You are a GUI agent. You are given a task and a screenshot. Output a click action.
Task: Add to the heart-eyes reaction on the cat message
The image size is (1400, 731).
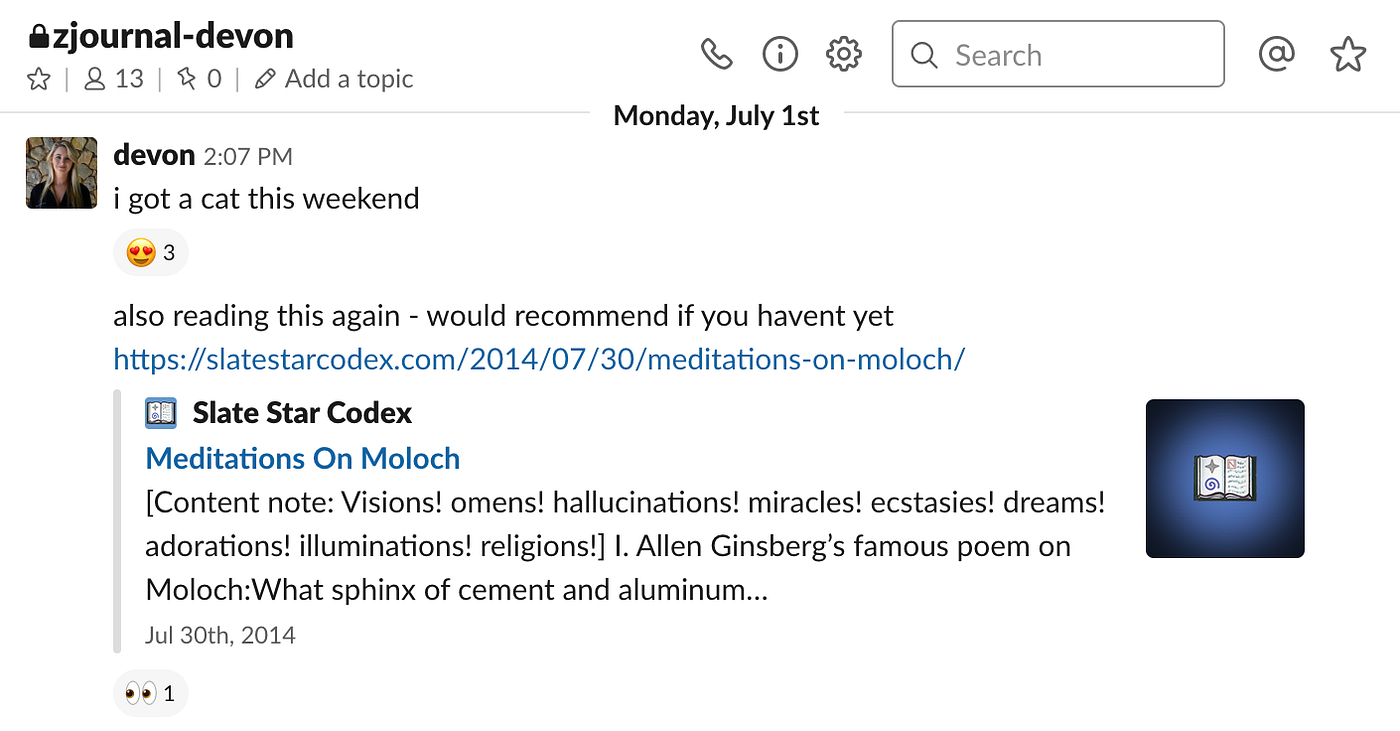150,252
